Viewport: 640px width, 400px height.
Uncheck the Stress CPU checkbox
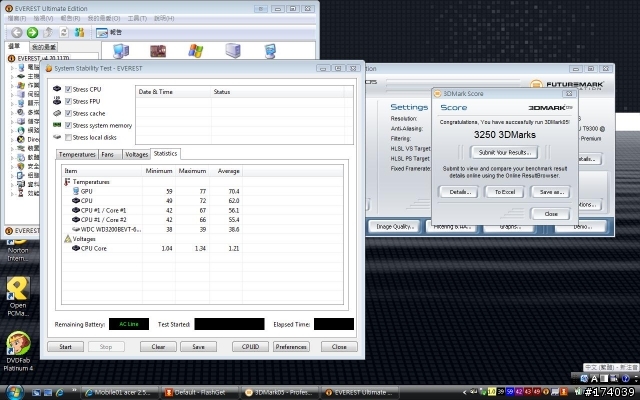[x=68, y=89]
